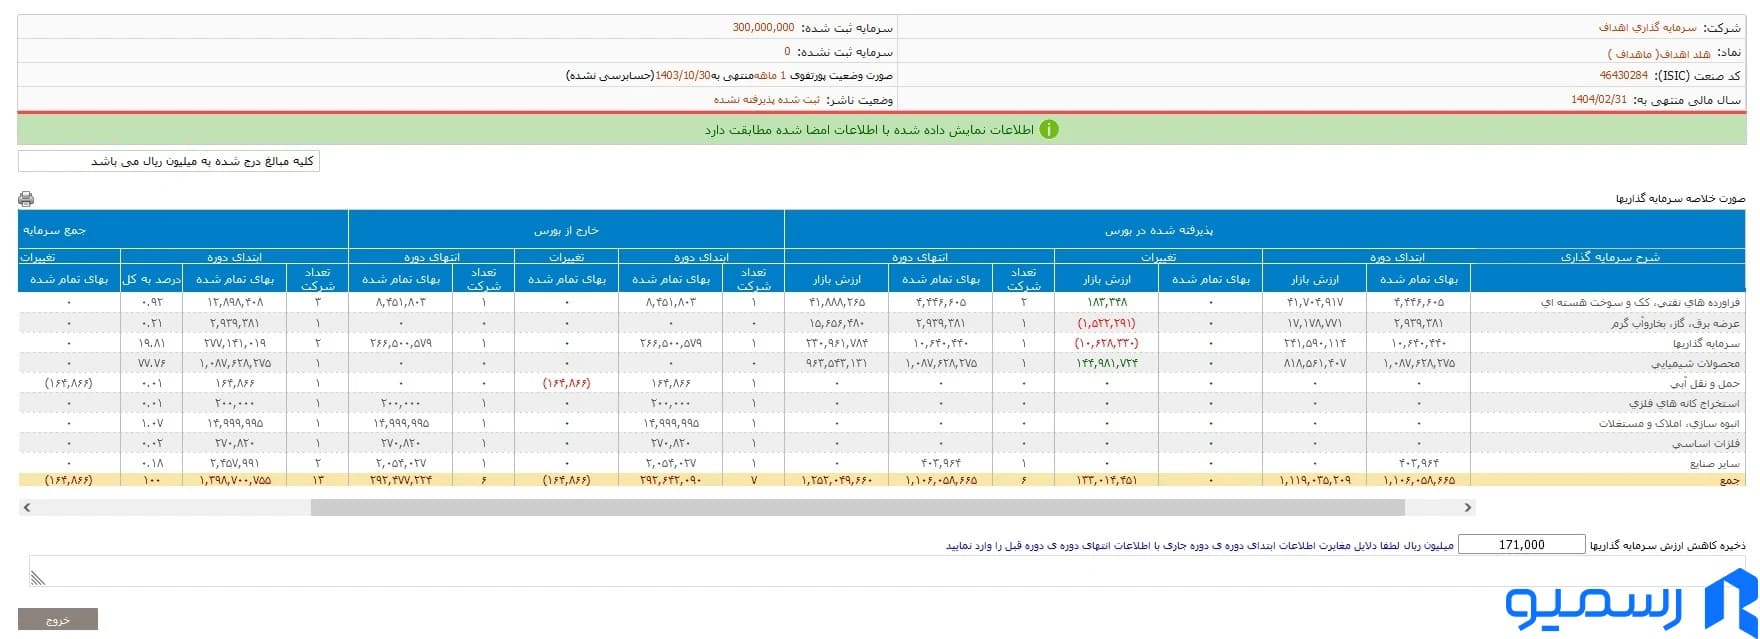Click publisher status ثبت شده پذیرفته نشده
The width and height of the screenshot is (1760, 639).
point(766,100)
